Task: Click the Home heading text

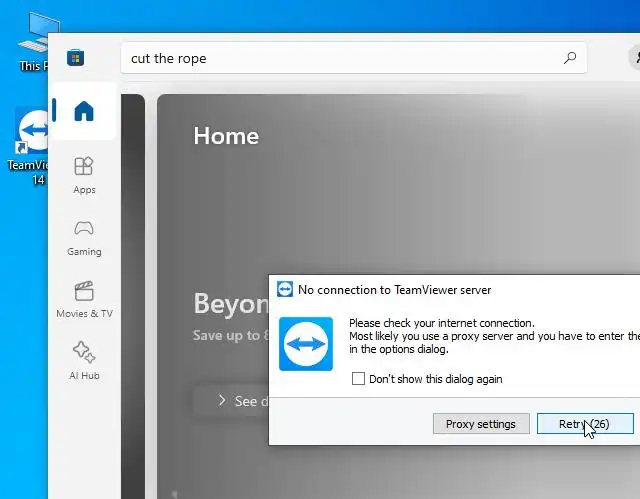Action: click(x=226, y=136)
